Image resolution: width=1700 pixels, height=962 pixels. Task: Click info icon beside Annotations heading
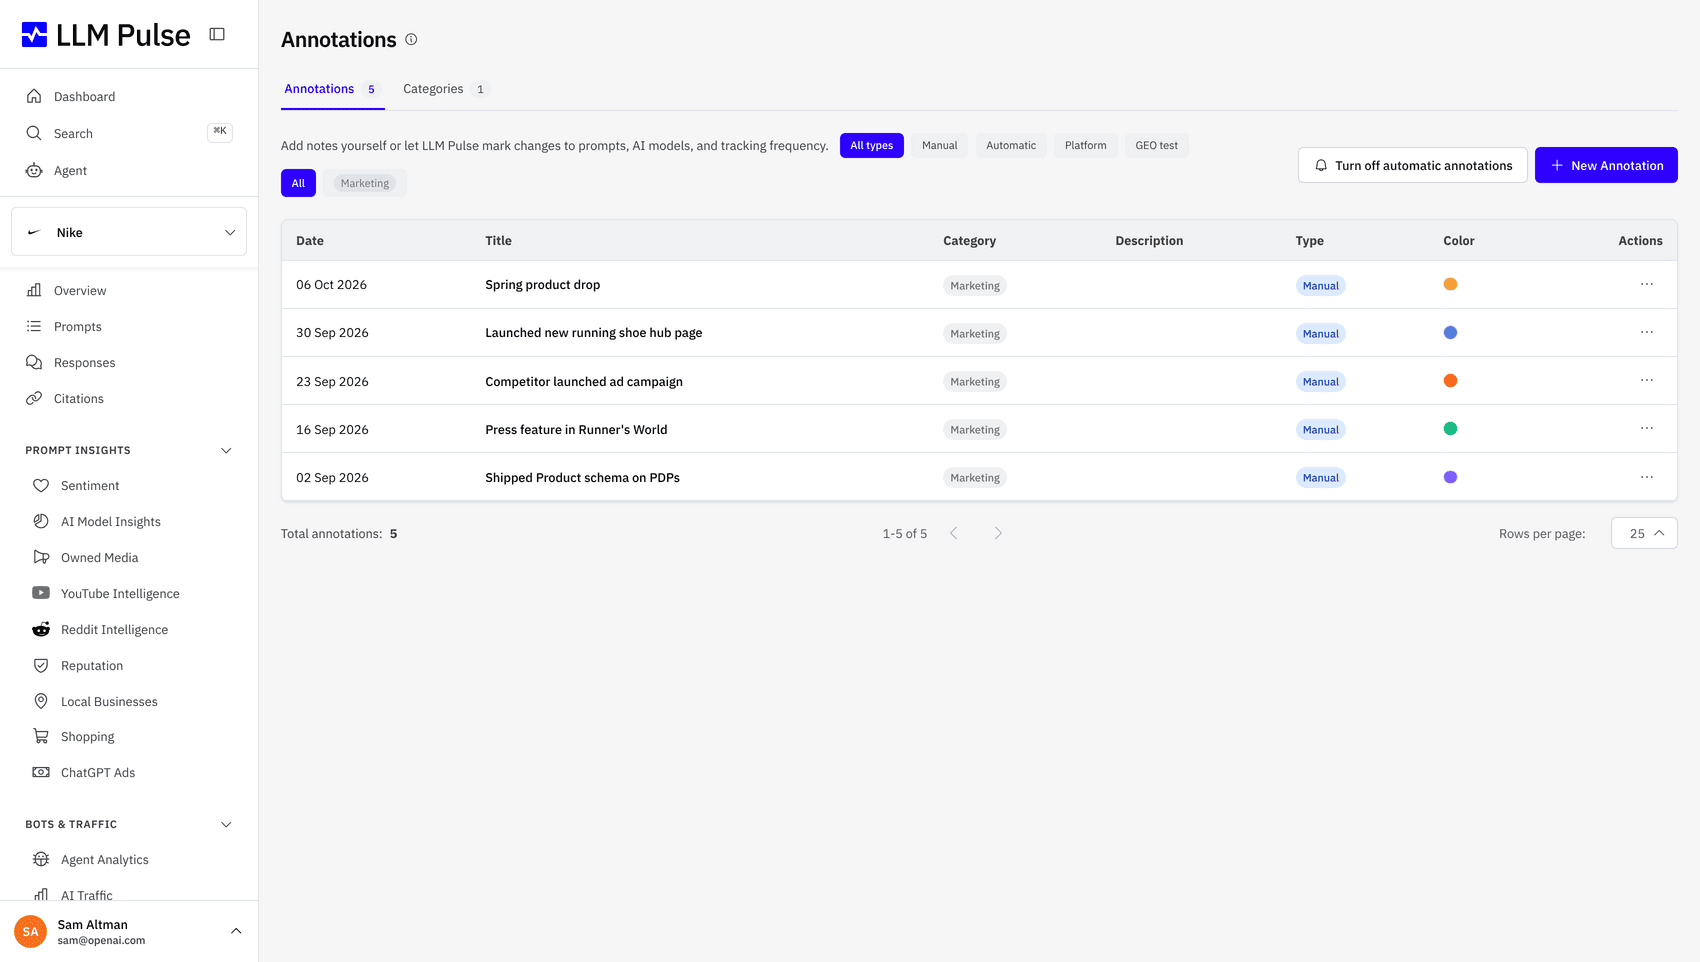[x=411, y=39]
